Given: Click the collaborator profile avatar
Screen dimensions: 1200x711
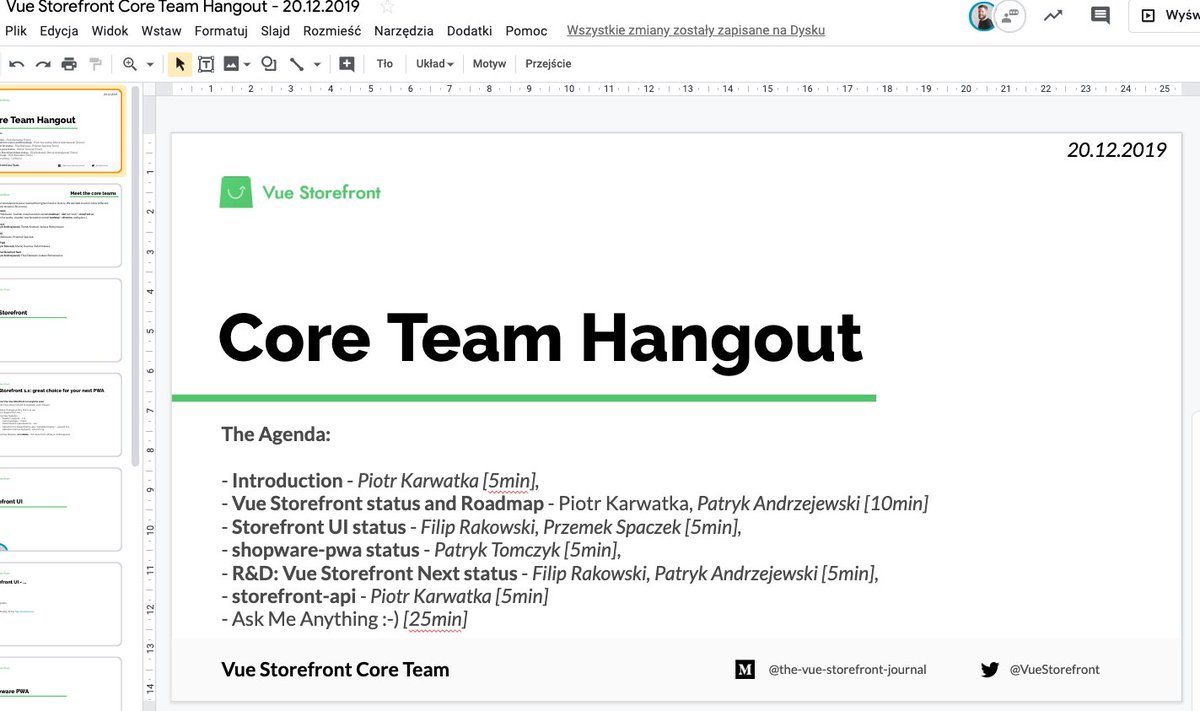Looking at the screenshot, I should [x=983, y=16].
